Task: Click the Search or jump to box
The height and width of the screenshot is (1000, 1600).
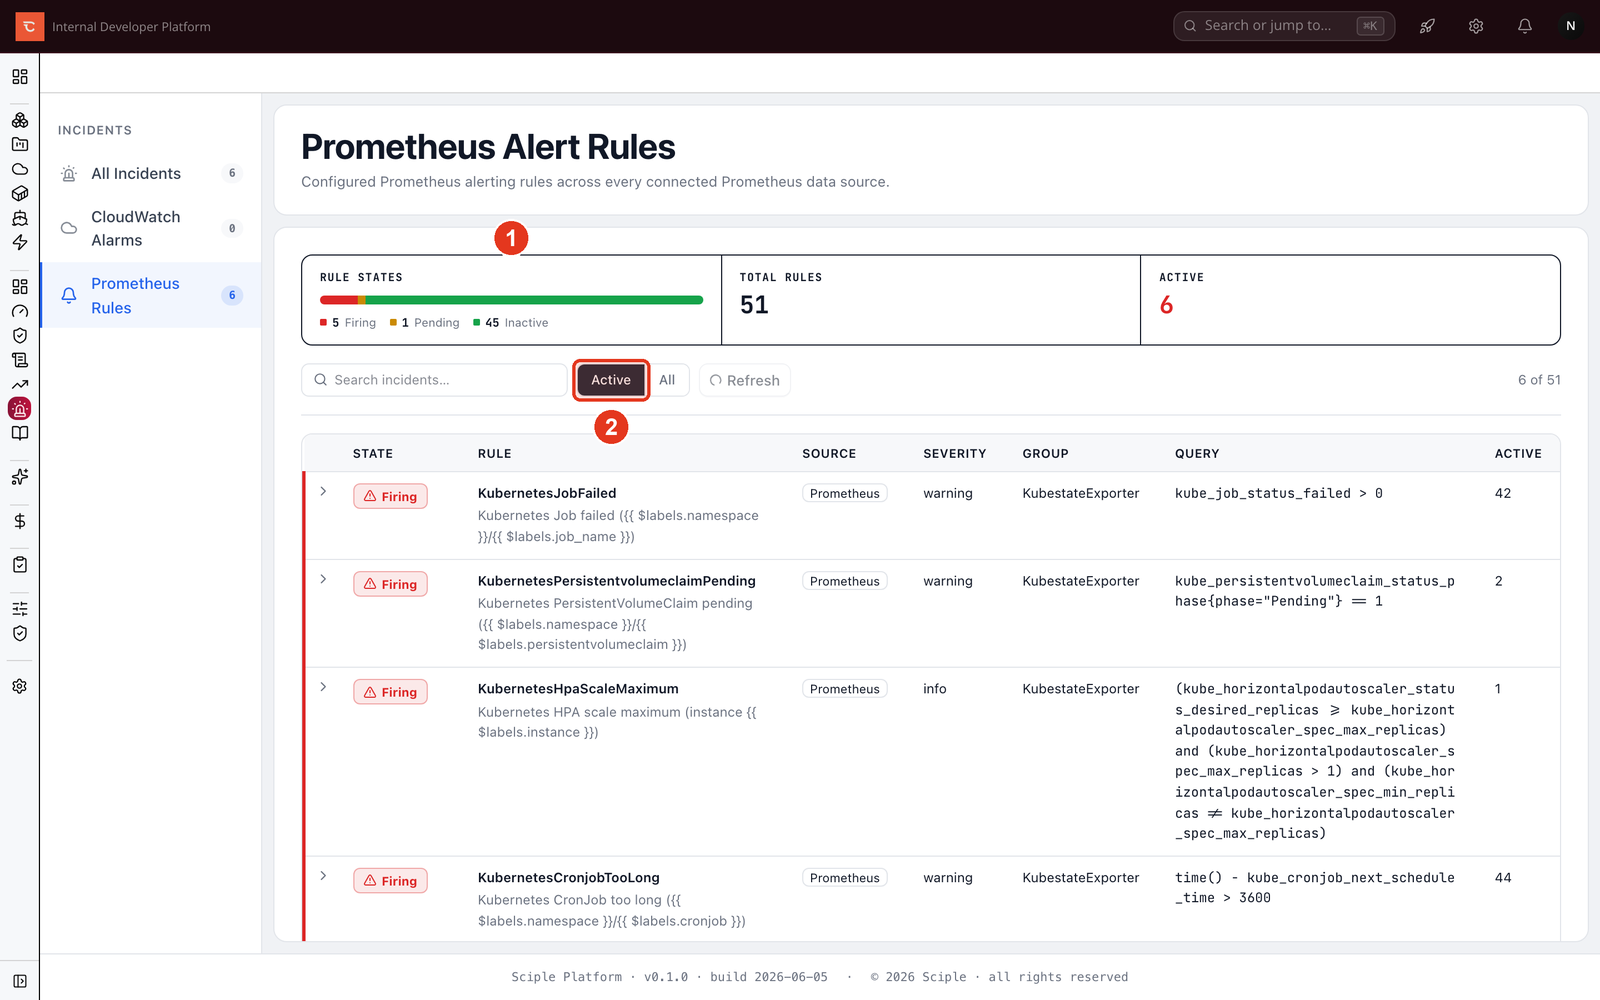Action: [x=1284, y=26]
